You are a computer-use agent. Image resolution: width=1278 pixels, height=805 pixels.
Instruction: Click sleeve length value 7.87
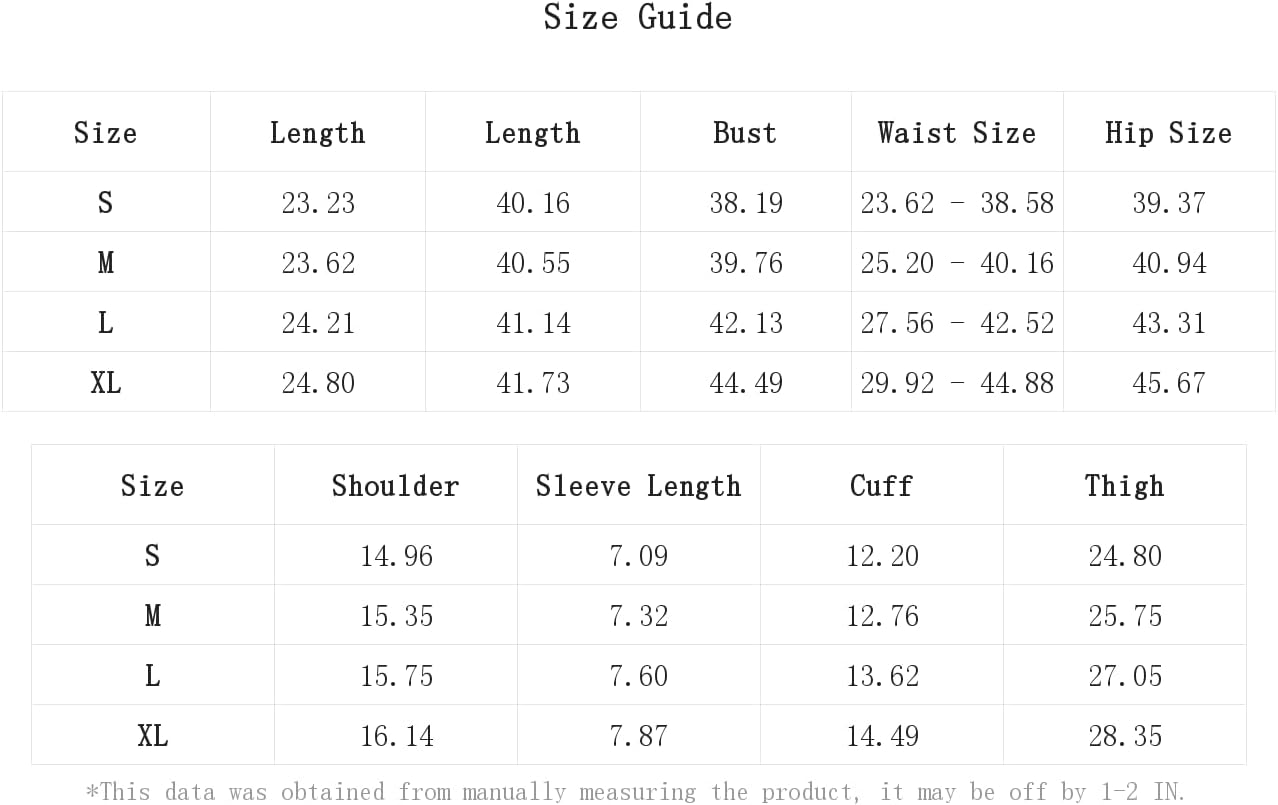[638, 736]
